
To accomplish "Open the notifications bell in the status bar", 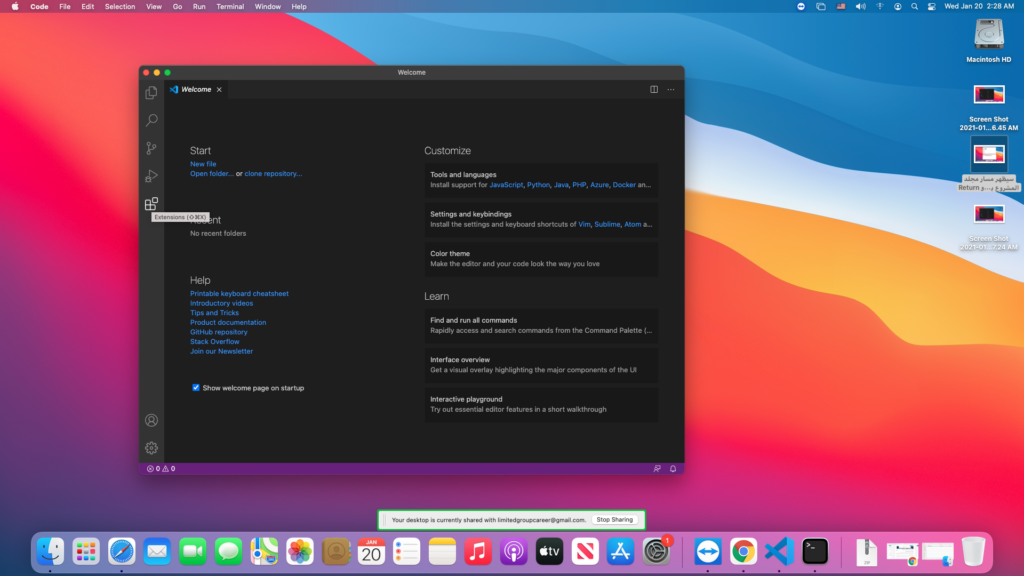I will [x=673, y=469].
